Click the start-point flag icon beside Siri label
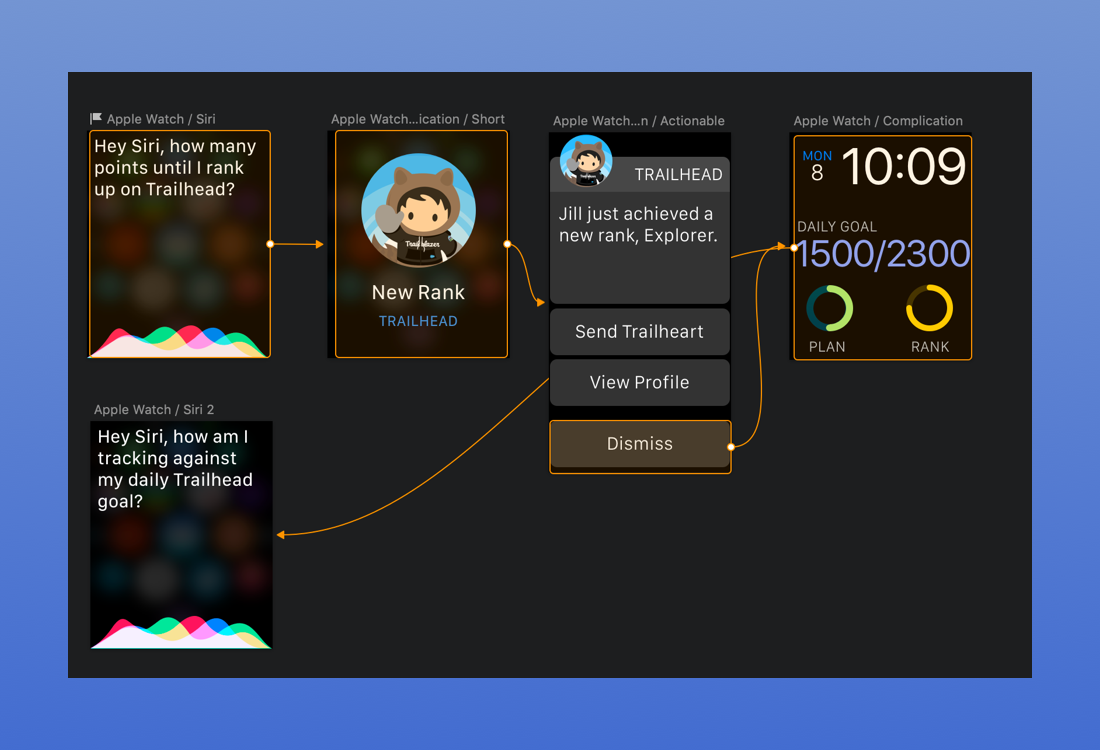The image size is (1100, 750). pyautogui.click(x=96, y=119)
